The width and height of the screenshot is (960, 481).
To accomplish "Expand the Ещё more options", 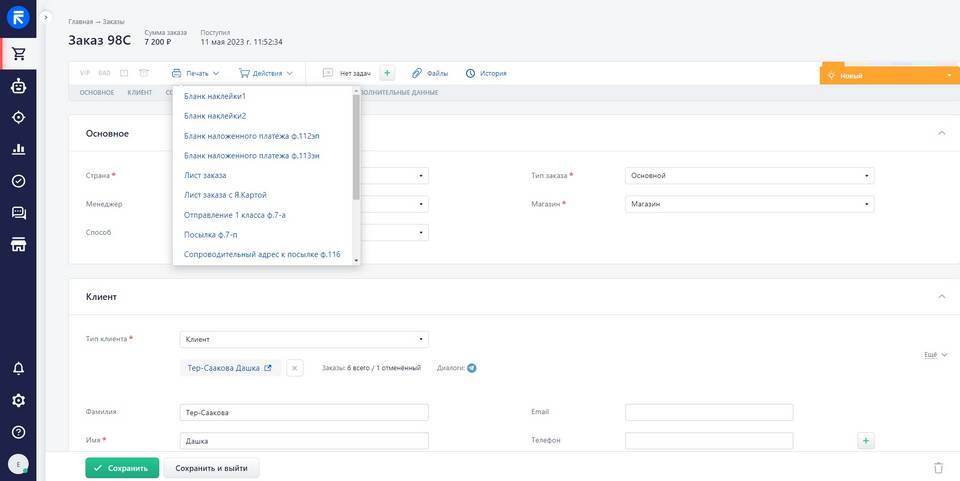I will (x=936, y=355).
